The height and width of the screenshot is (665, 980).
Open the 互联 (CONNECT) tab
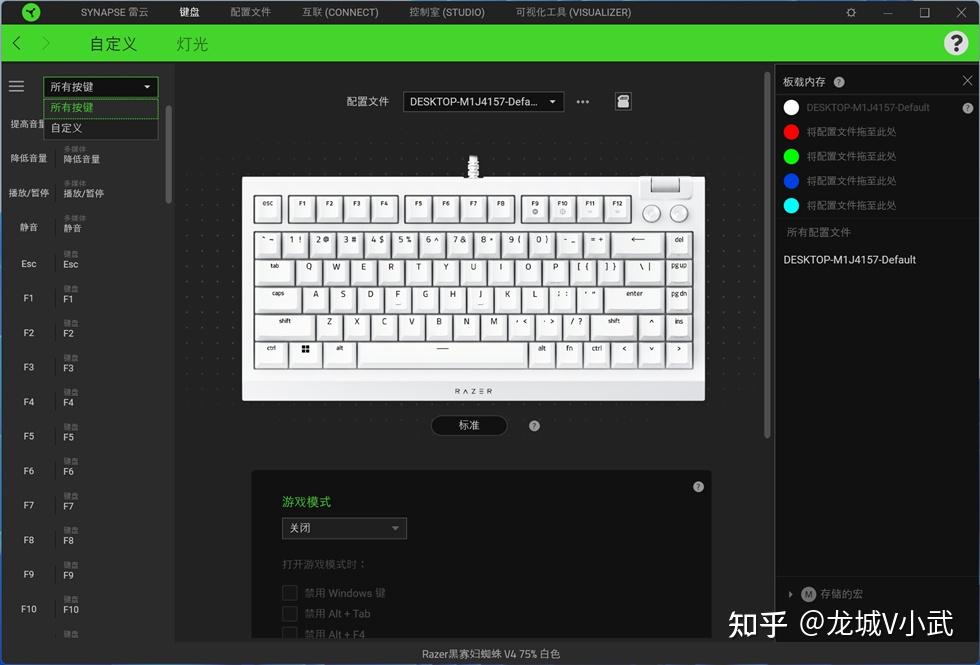(x=340, y=12)
